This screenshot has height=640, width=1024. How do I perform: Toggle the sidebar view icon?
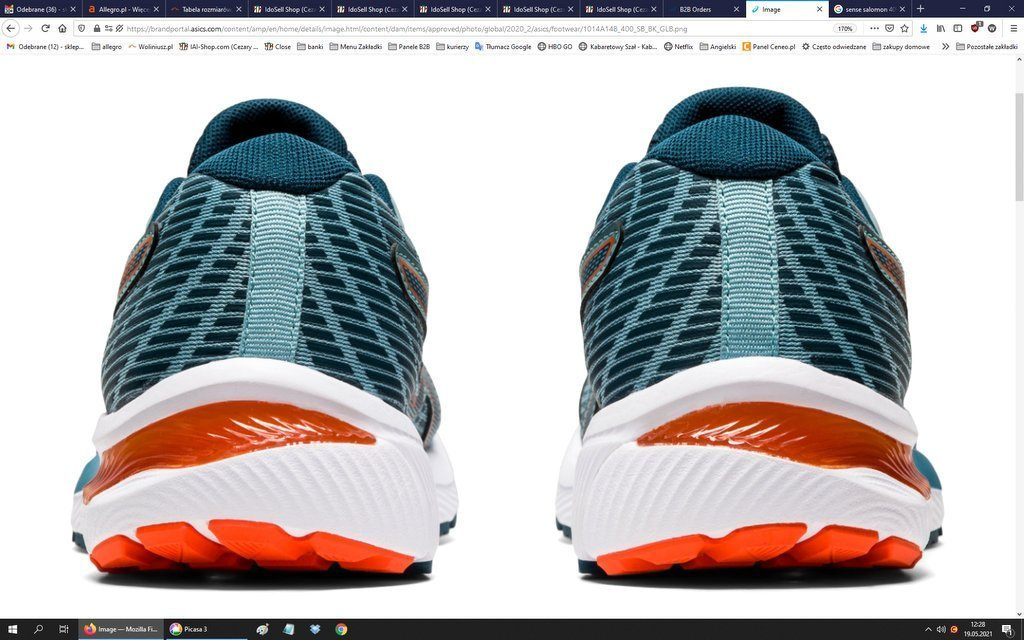coord(957,28)
